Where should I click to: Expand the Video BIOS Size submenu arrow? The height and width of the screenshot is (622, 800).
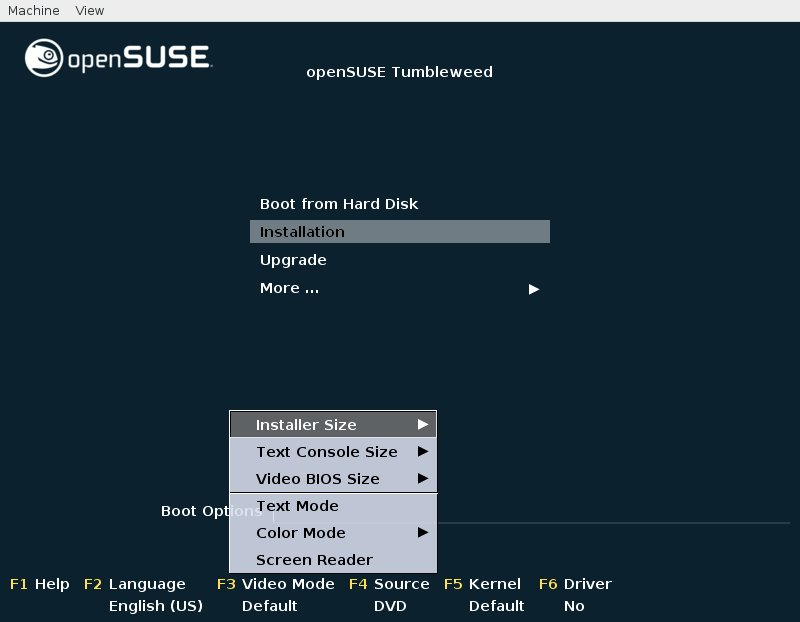(x=422, y=478)
